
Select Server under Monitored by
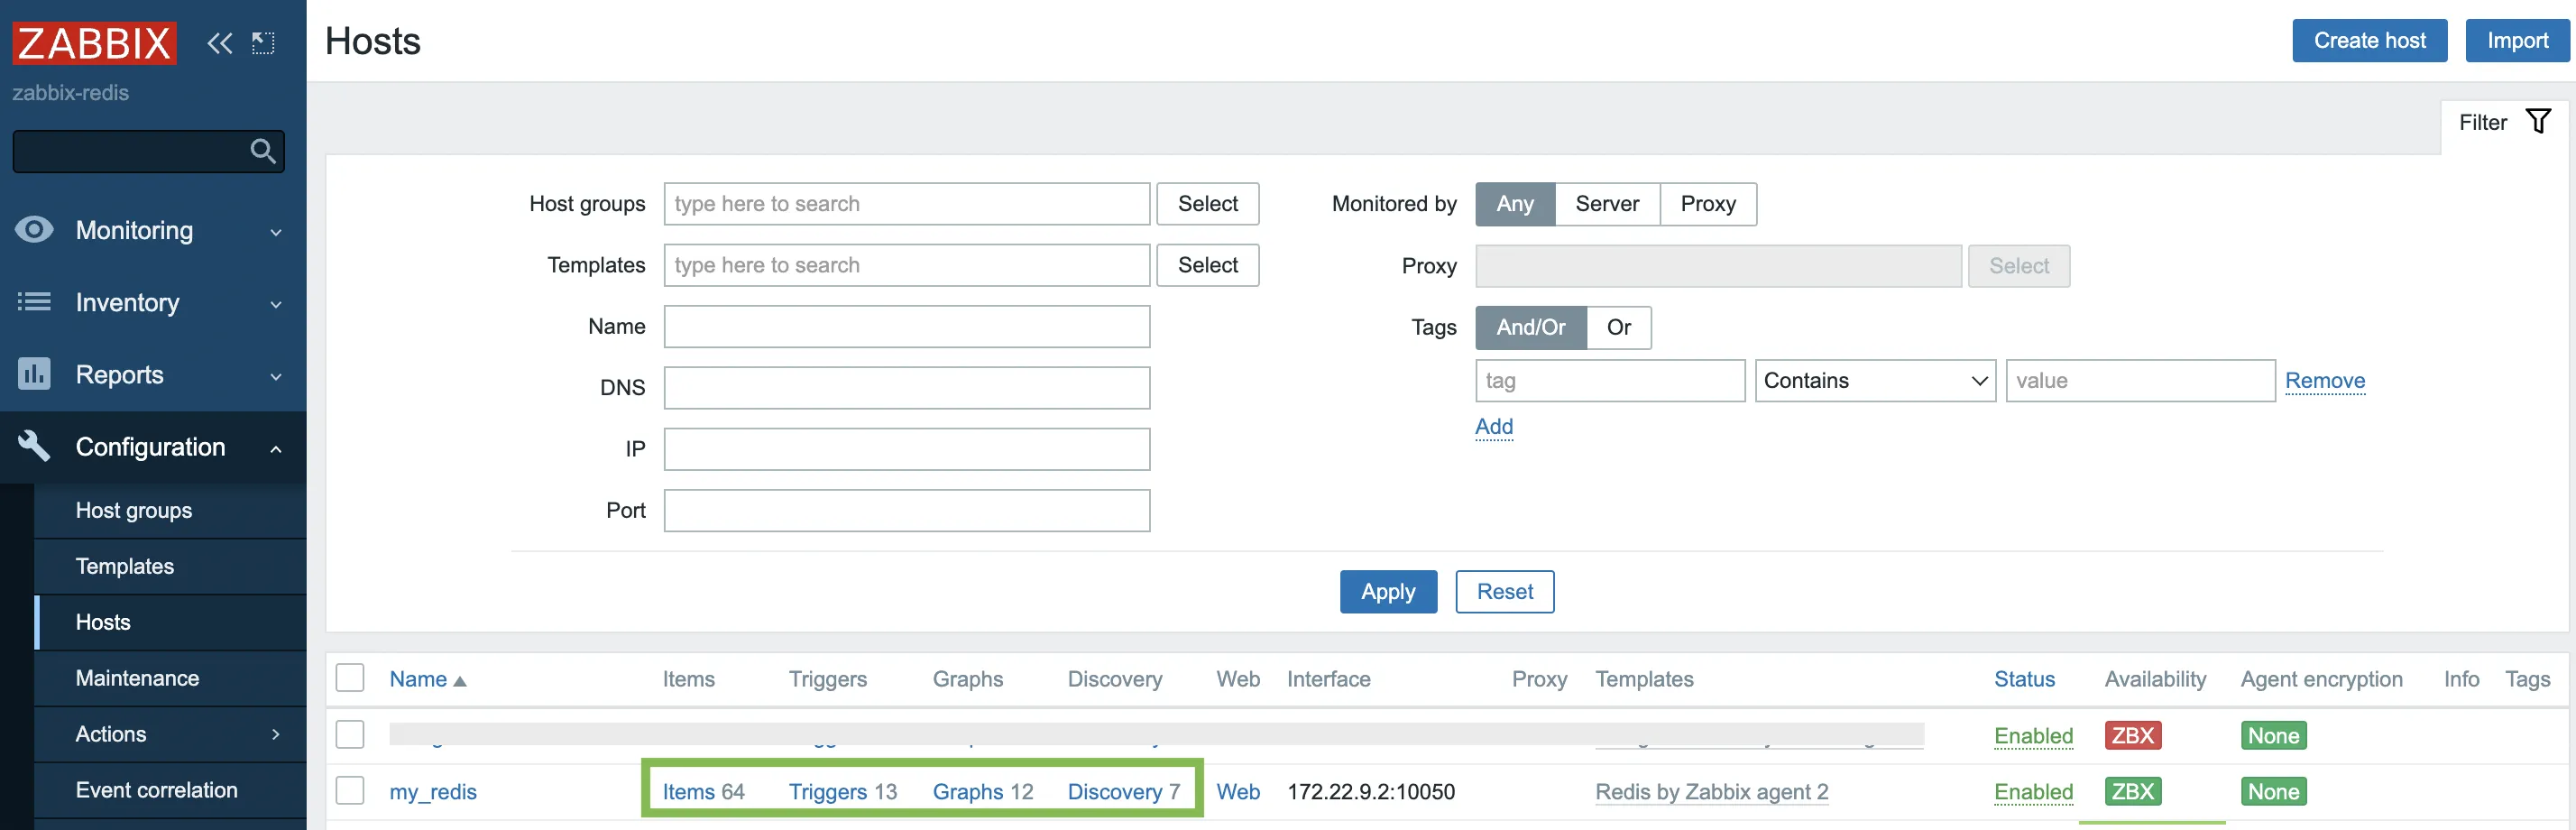click(x=1606, y=204)
